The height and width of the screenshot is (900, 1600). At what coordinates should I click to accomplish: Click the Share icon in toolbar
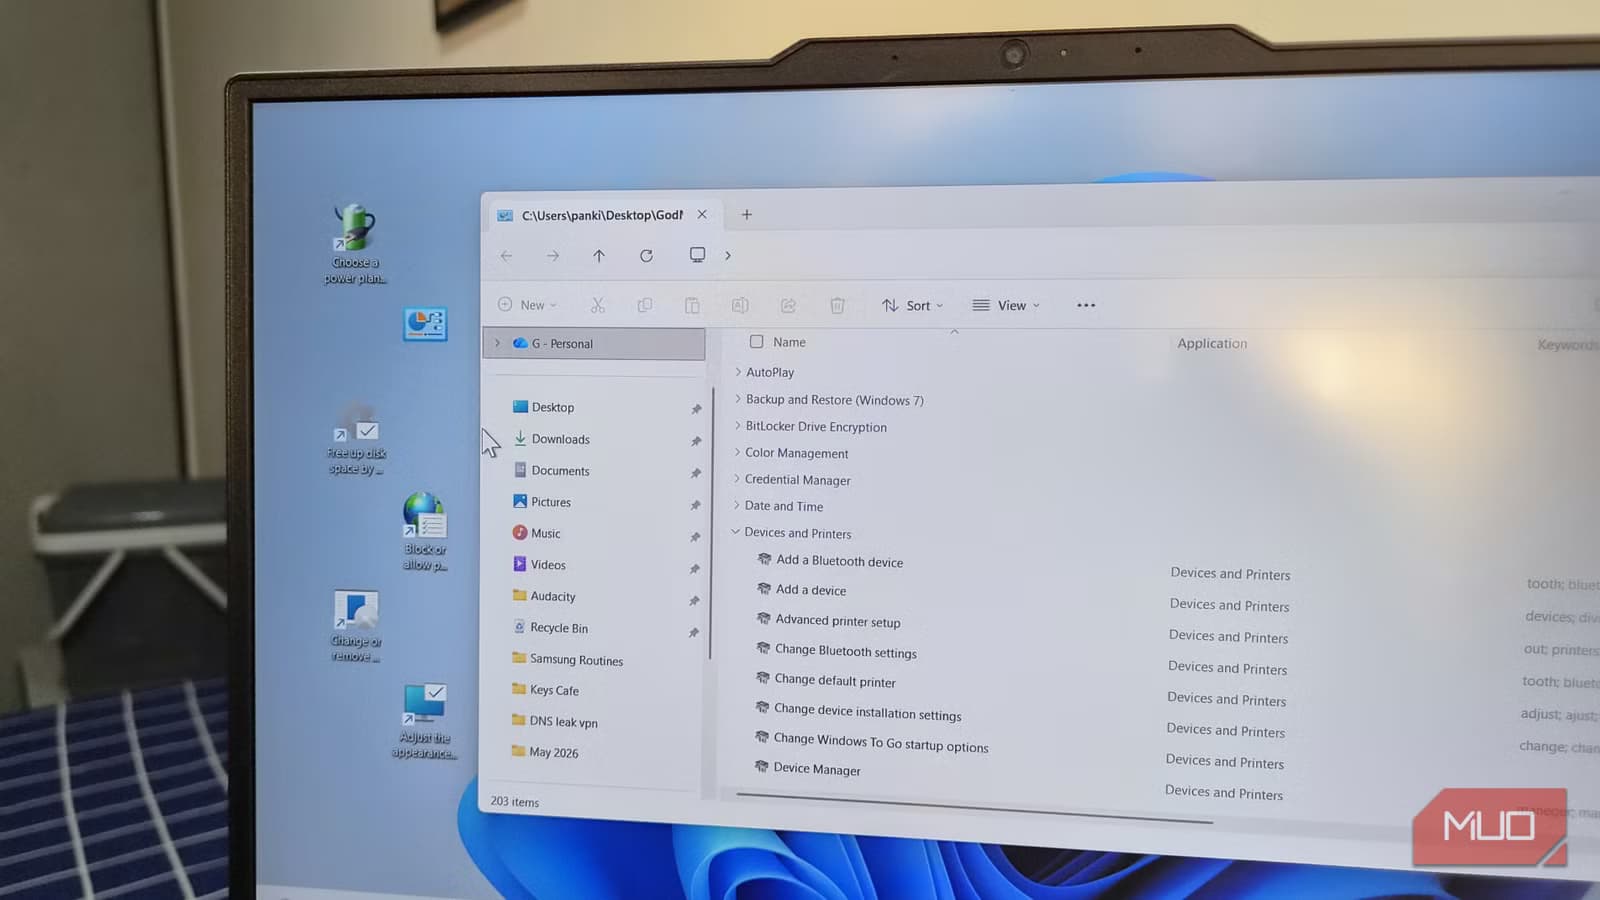pyautogui.click(x=788, y=305)
